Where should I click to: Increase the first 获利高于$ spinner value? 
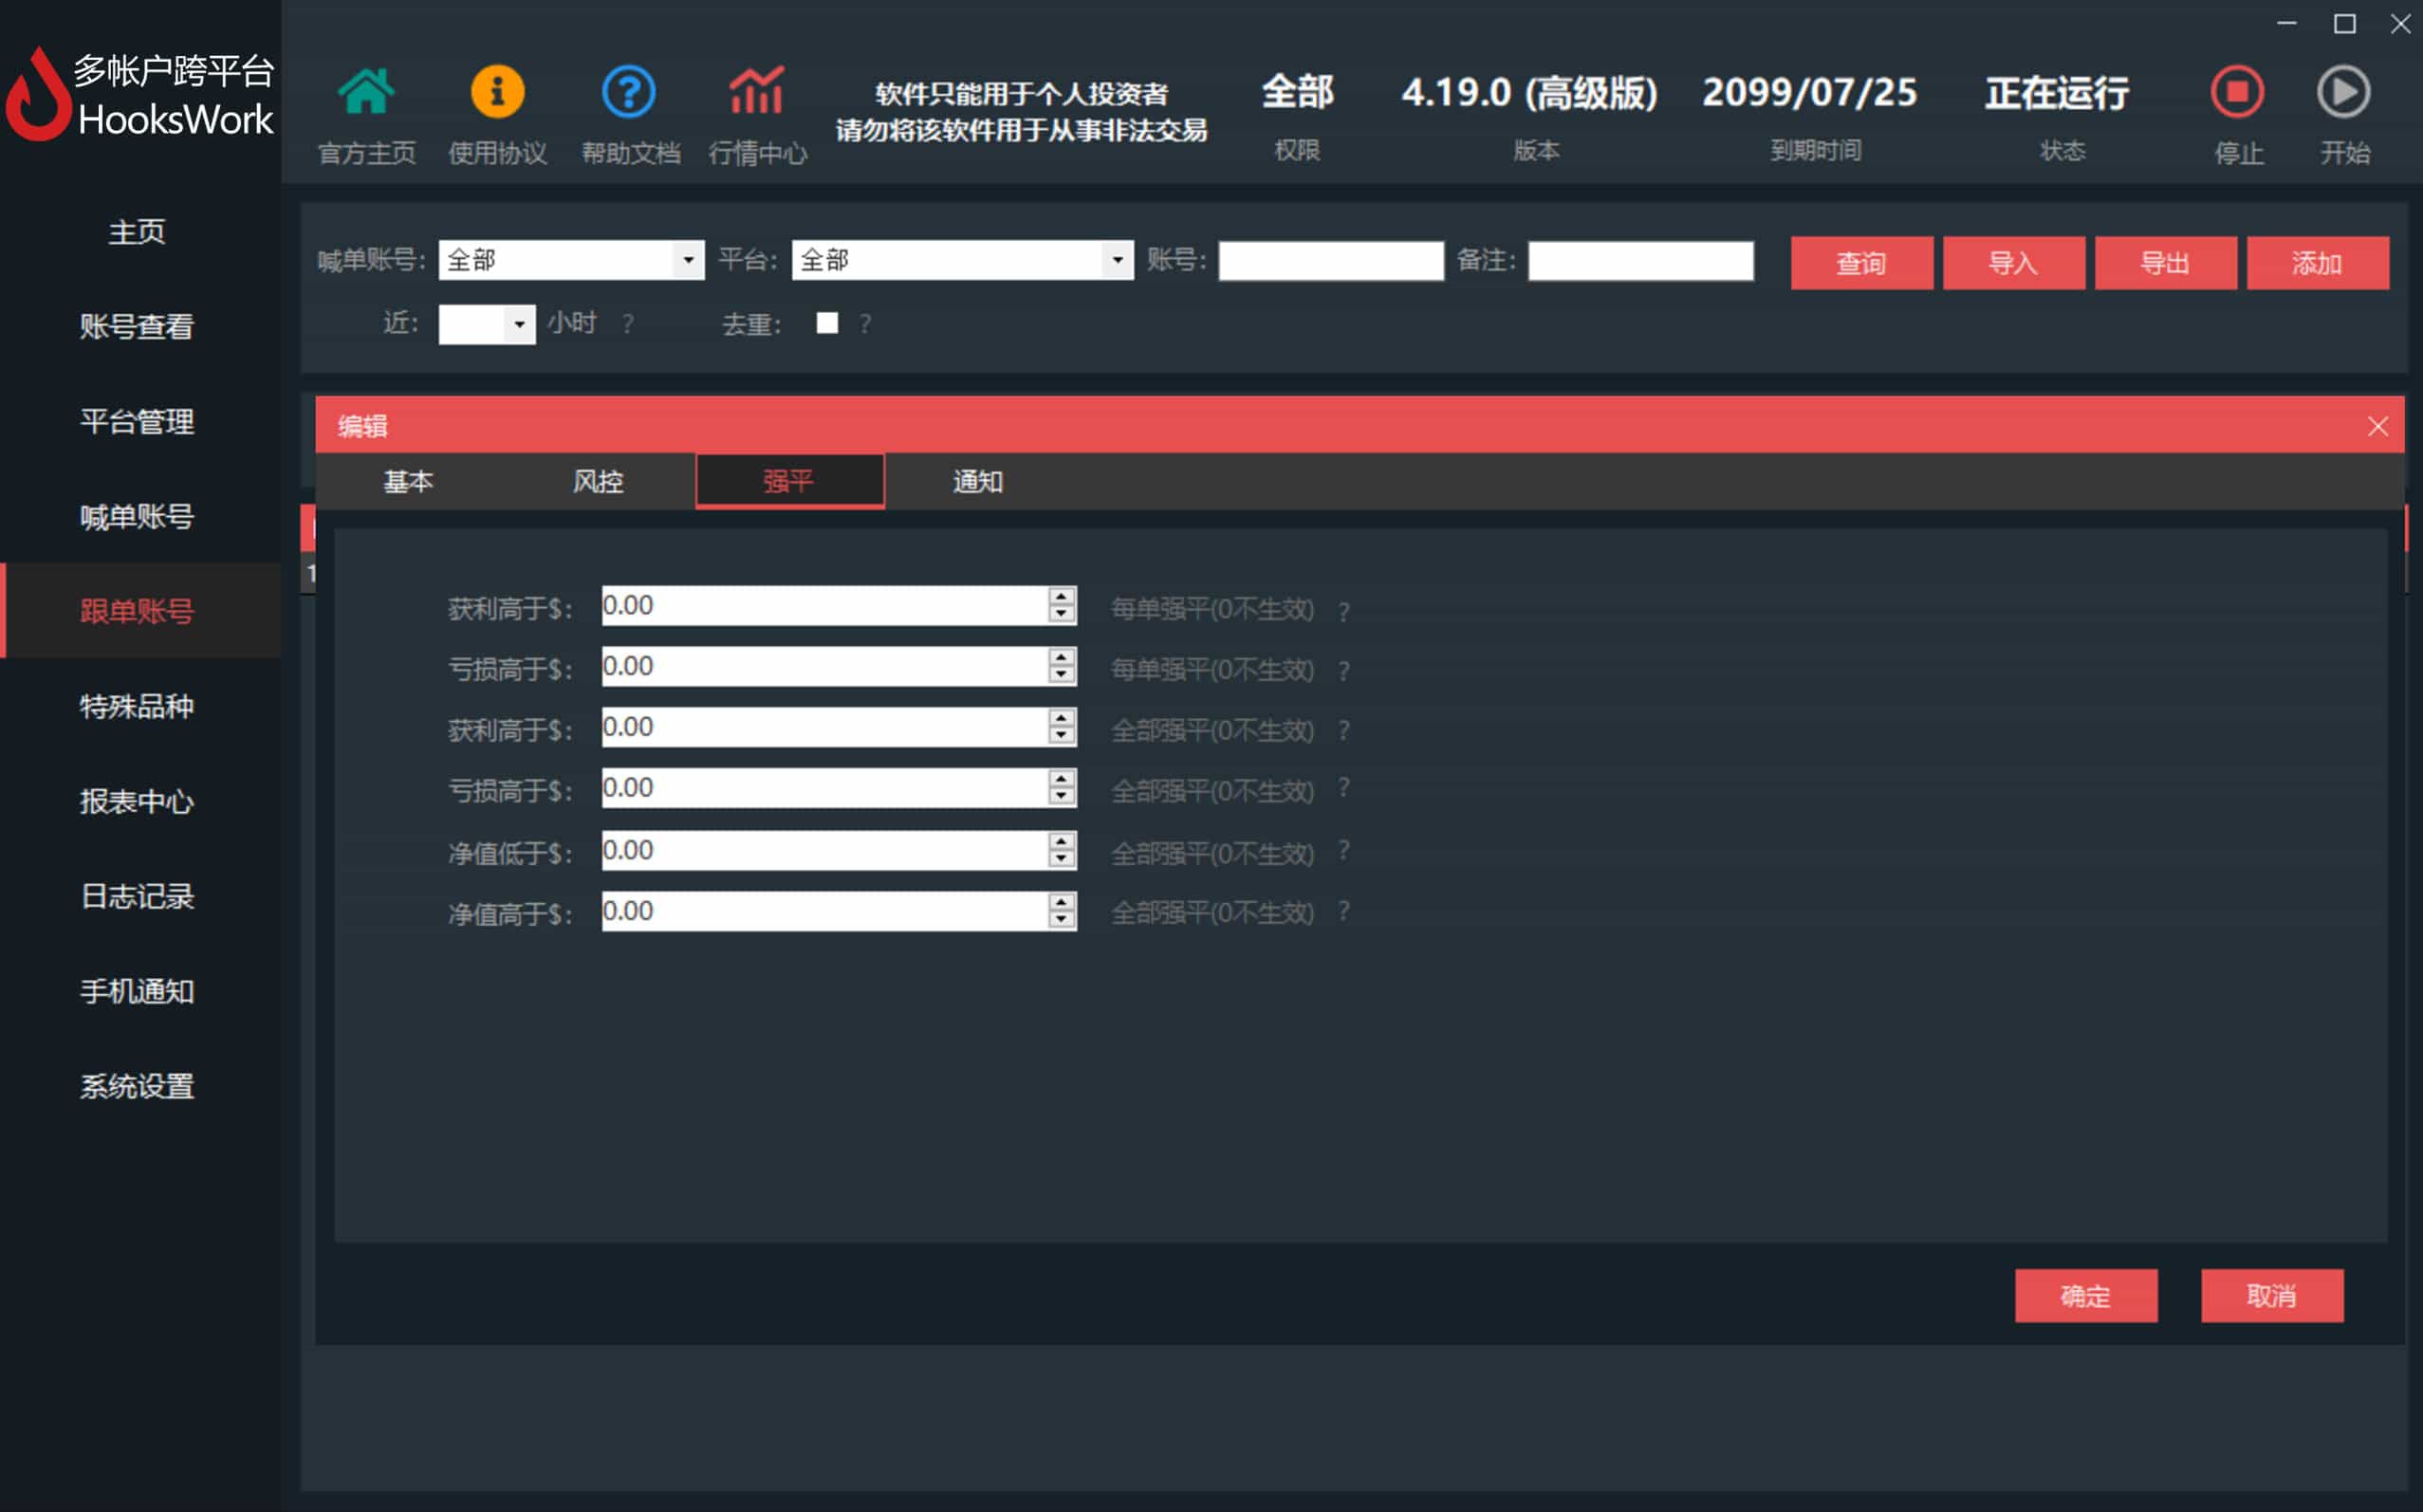tap(1061, 596)
